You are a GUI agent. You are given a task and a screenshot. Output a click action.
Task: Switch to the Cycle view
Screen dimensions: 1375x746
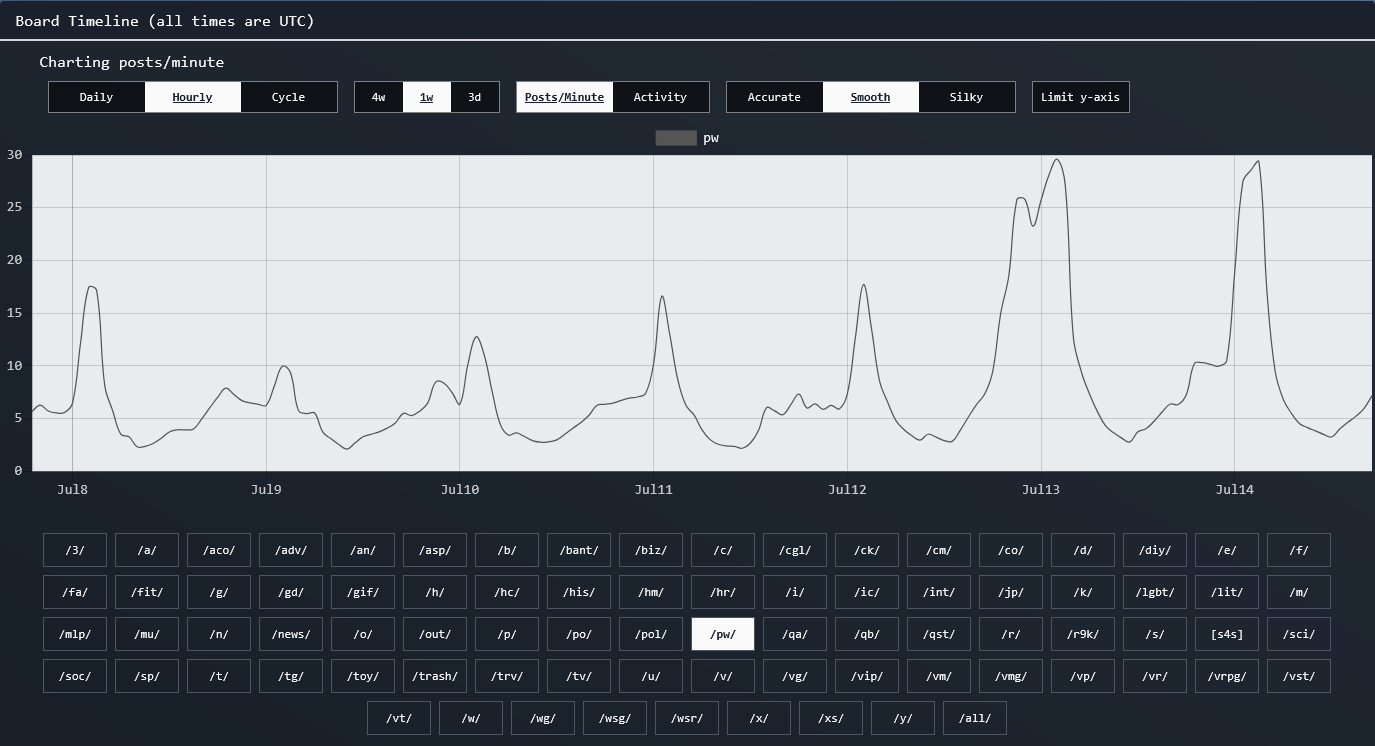[288, 97]
